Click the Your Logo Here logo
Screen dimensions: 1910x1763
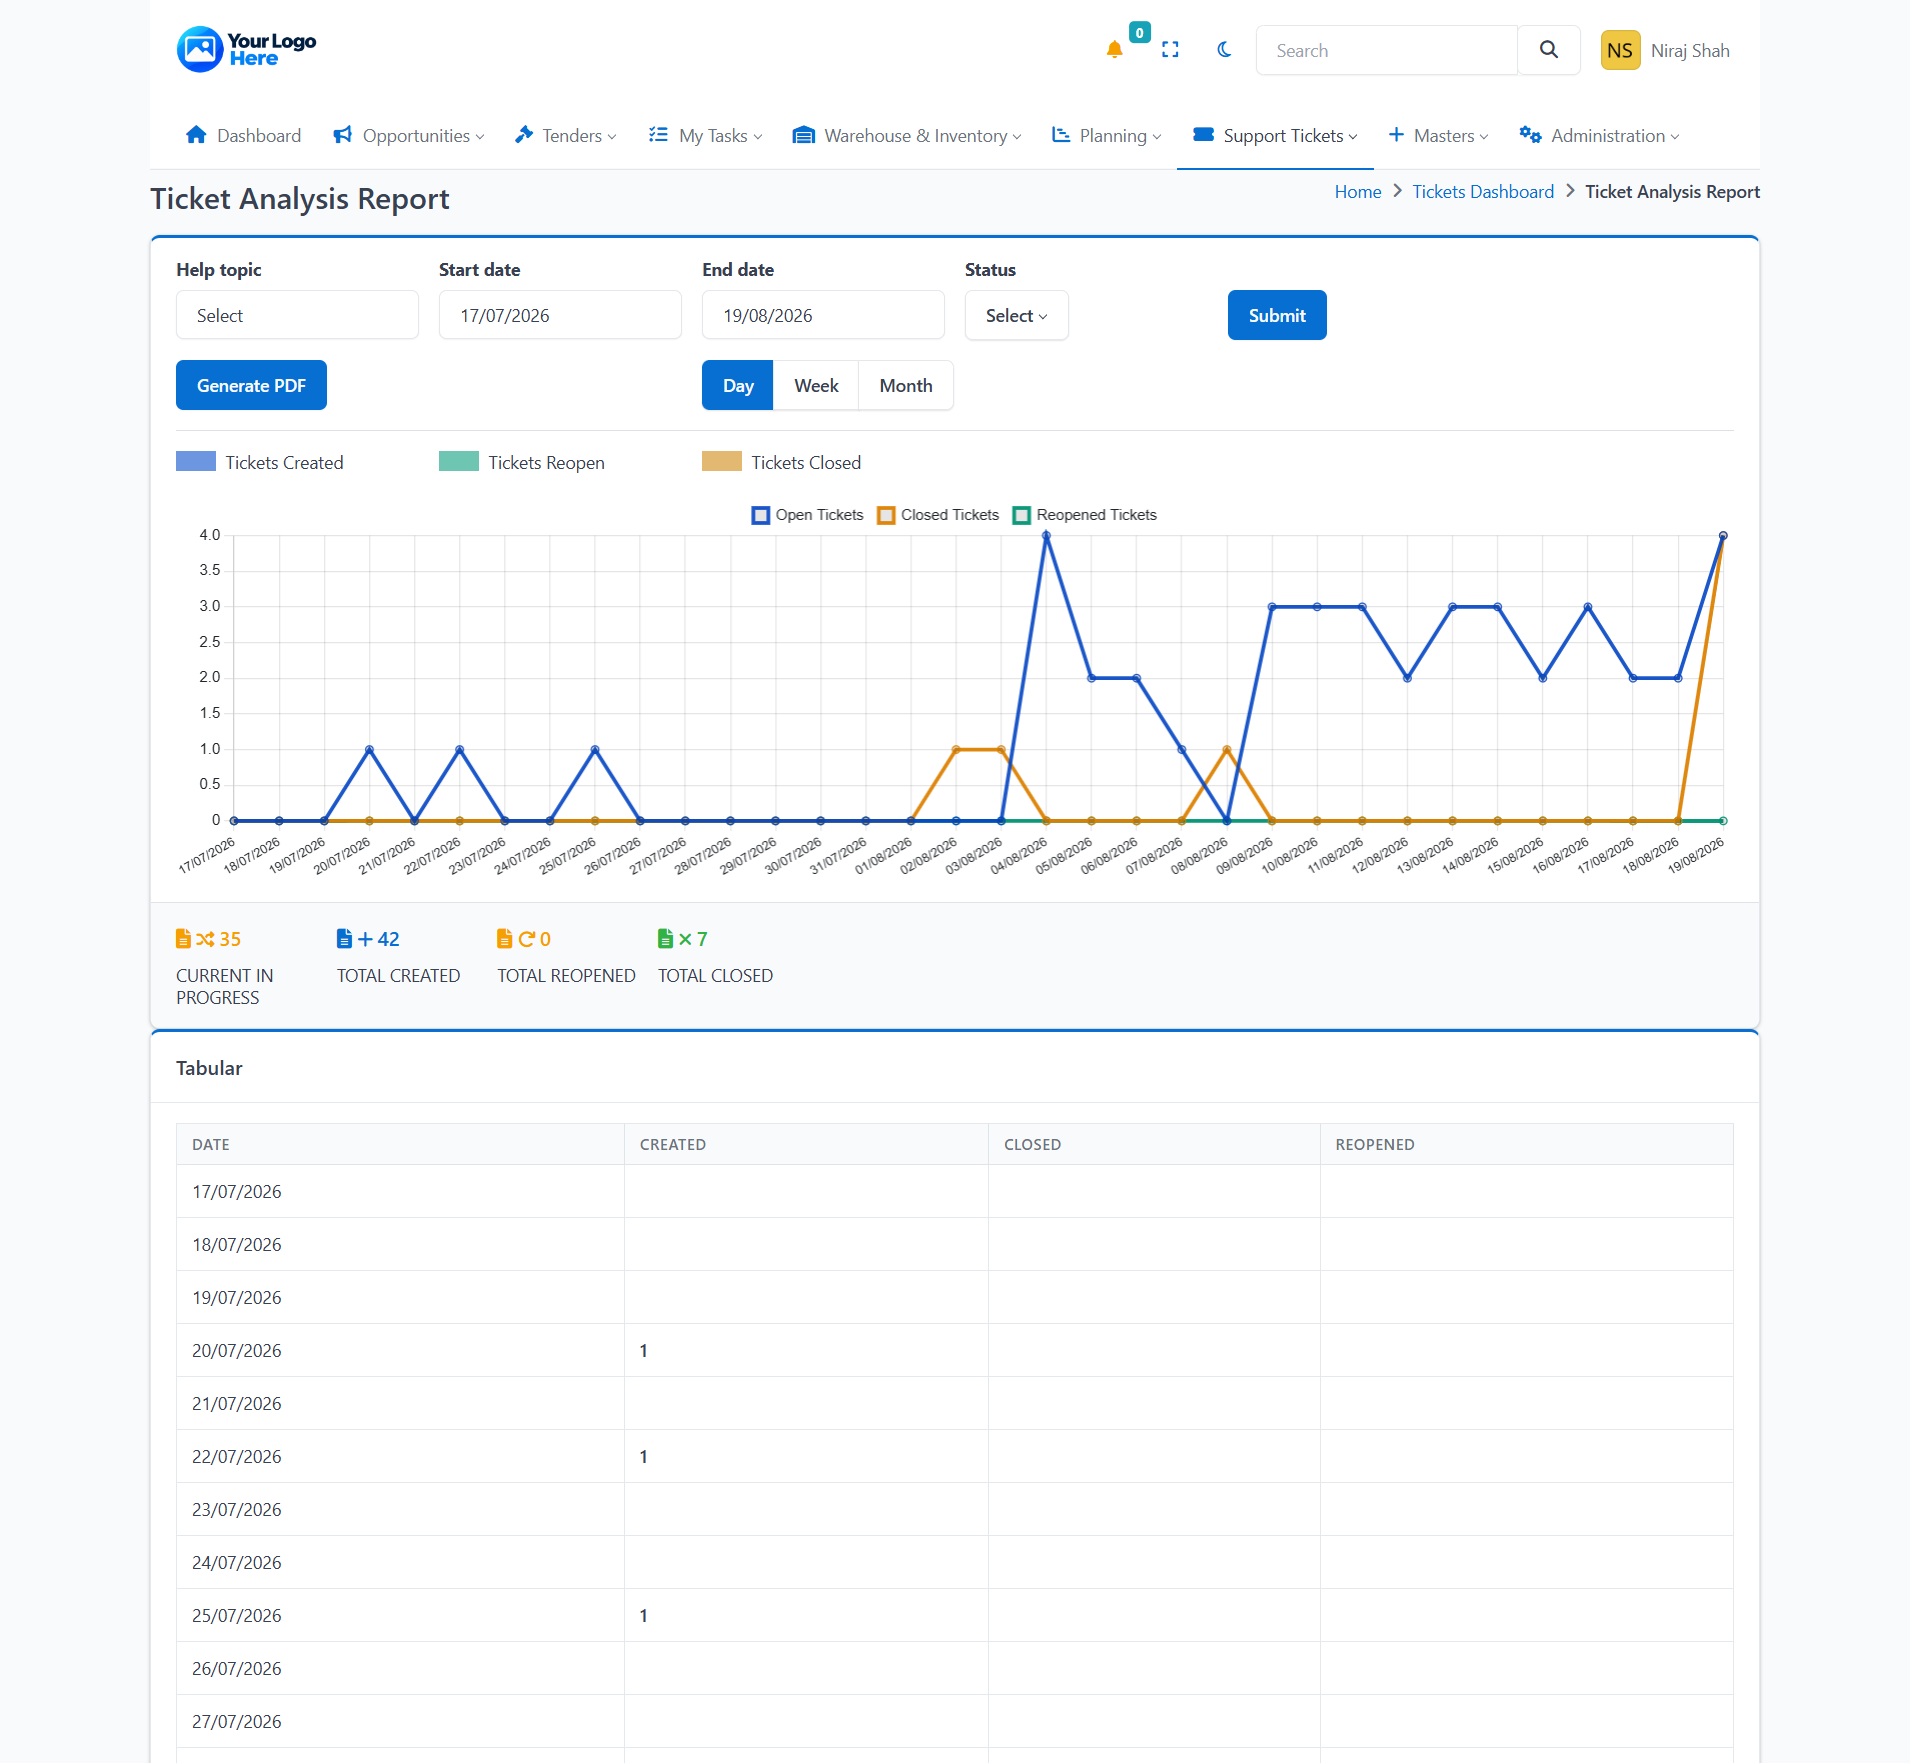click(246, 49)
